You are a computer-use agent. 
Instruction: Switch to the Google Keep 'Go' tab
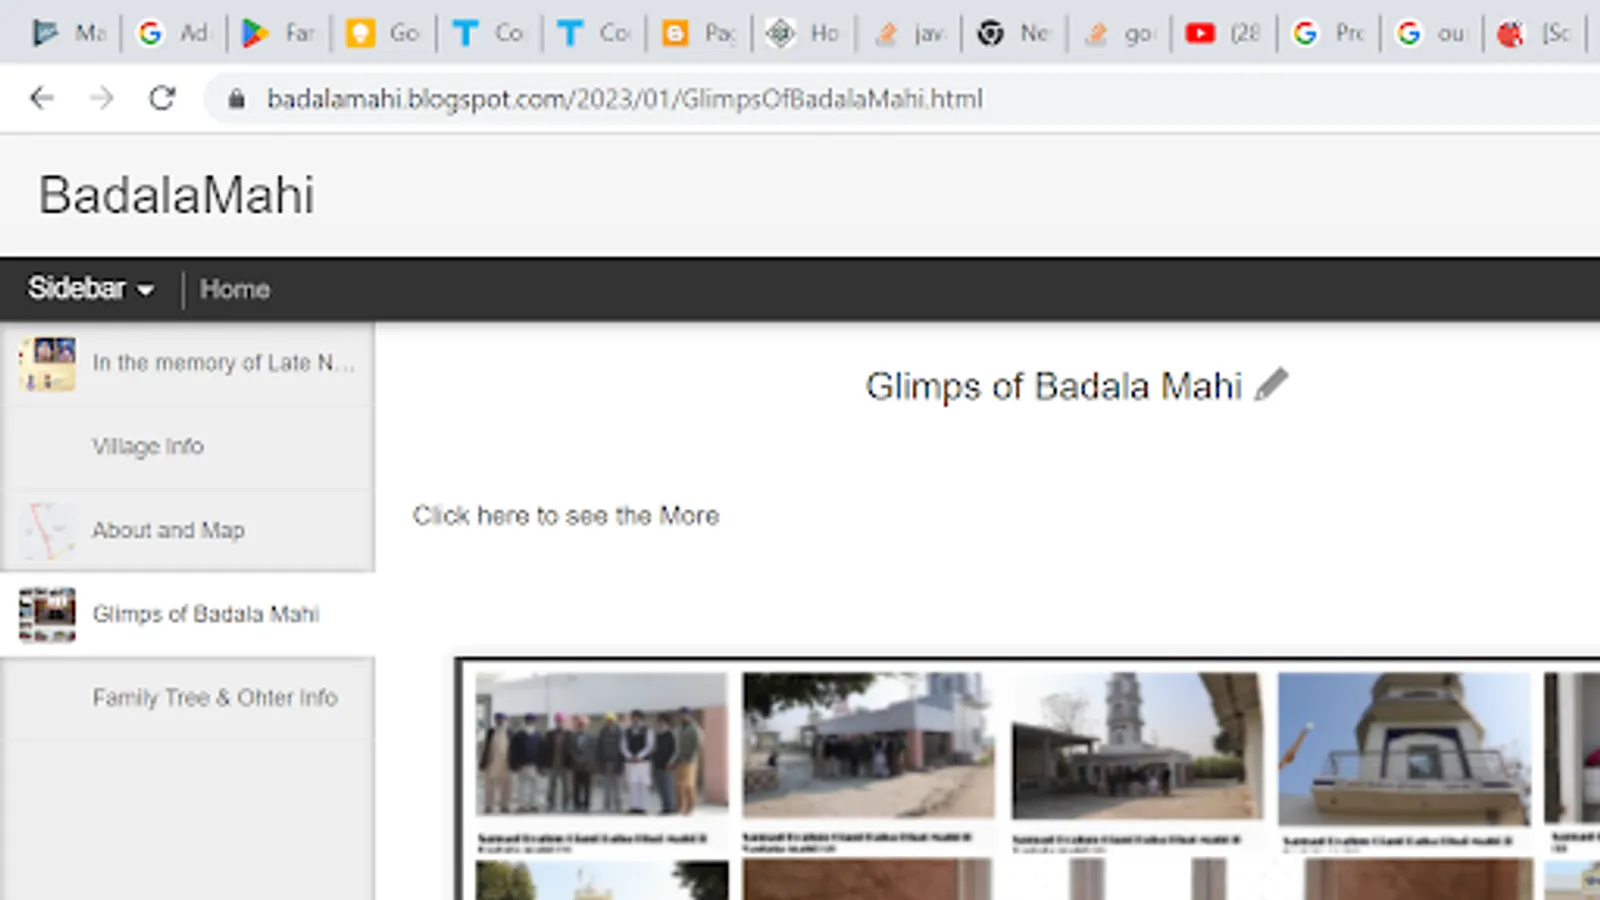pos(384,33)
